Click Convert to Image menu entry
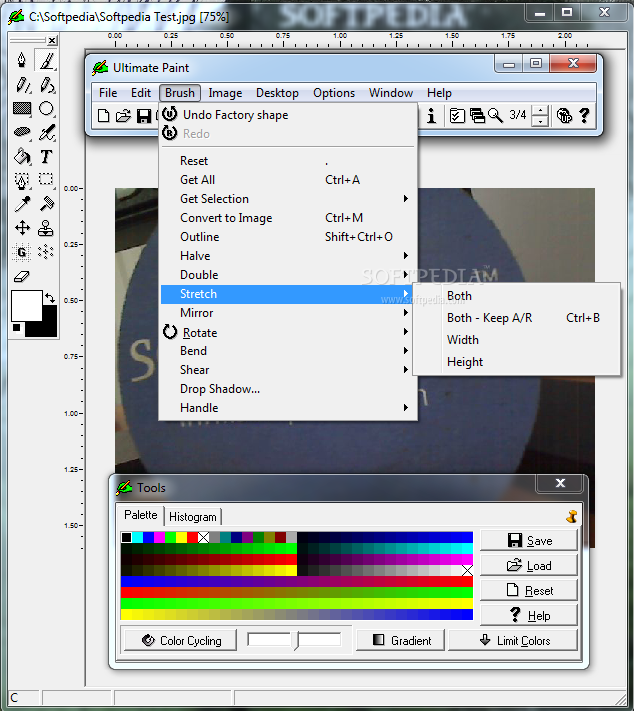 tap(288, 218)
